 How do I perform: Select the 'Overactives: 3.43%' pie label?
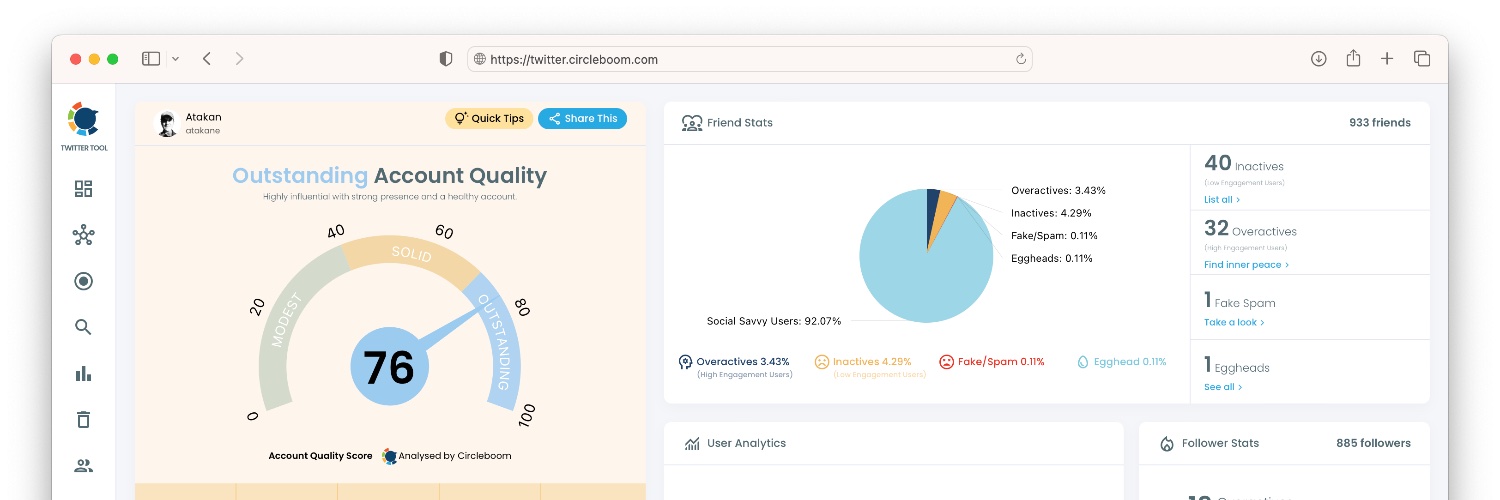[x=1058, y=190]
